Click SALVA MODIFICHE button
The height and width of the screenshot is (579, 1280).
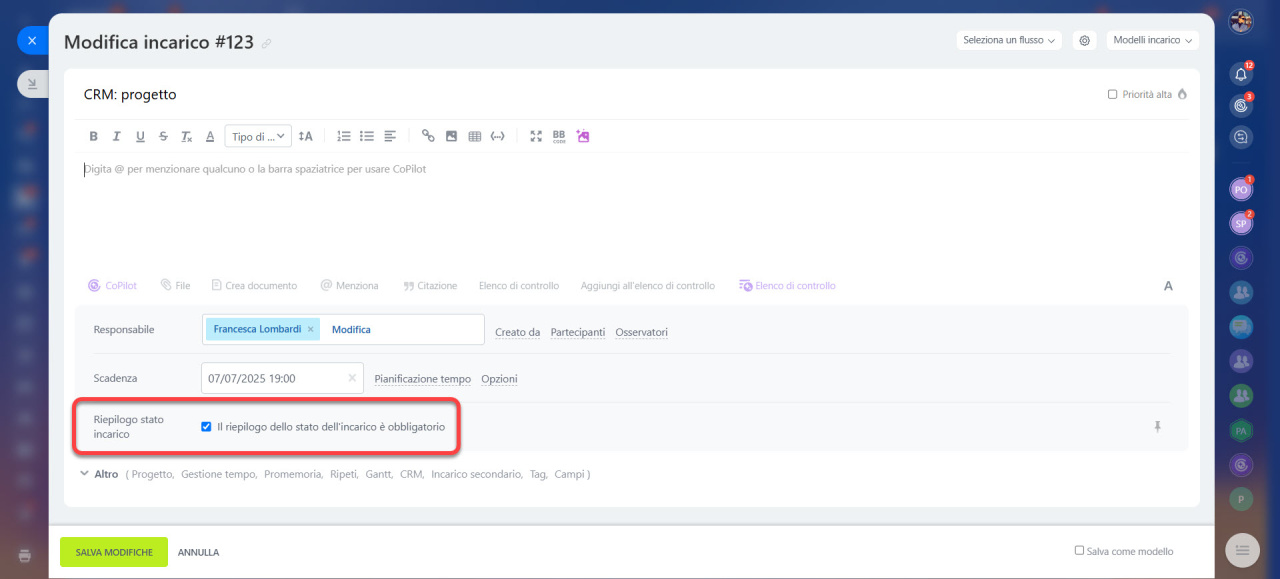(x=114, y=552)
